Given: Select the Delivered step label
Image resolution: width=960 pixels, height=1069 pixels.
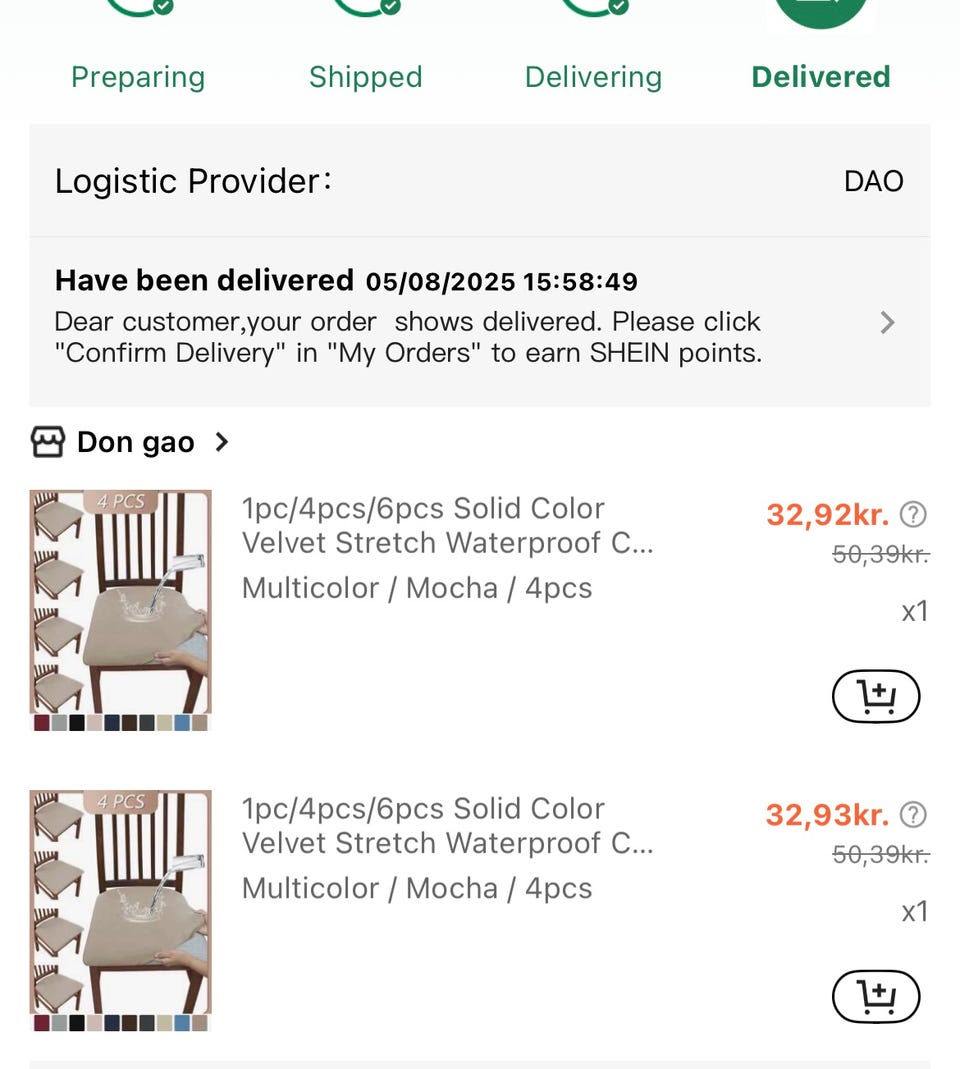Looking at the screenshot, I should pyautogui.click(x=821, y=77).
